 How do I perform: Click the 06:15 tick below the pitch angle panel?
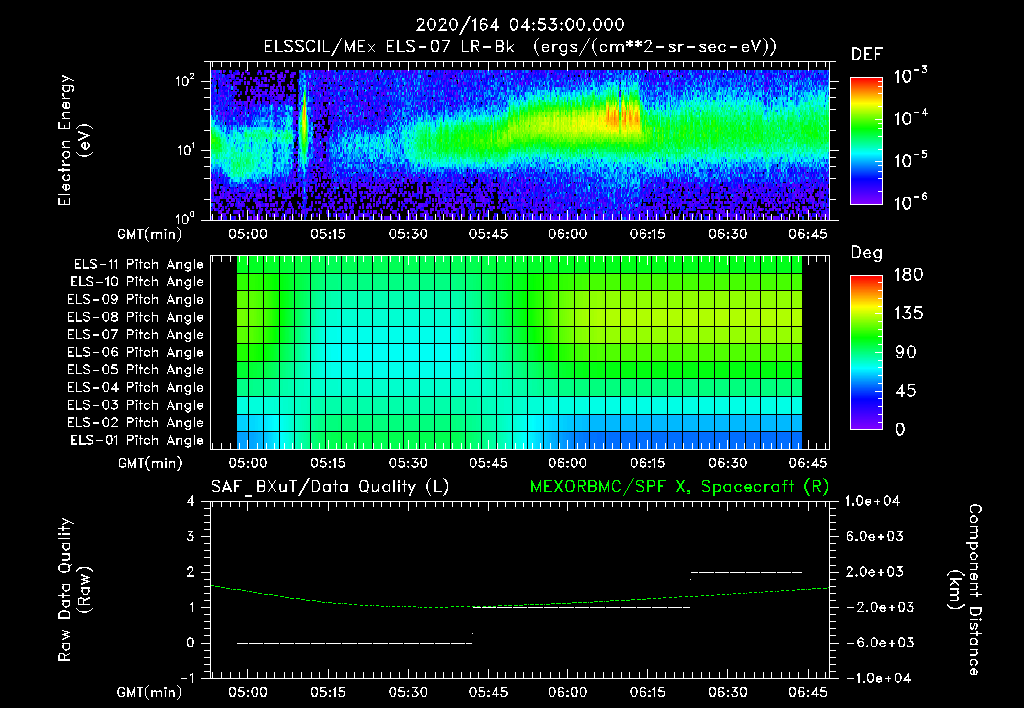(x=648, y=463)
